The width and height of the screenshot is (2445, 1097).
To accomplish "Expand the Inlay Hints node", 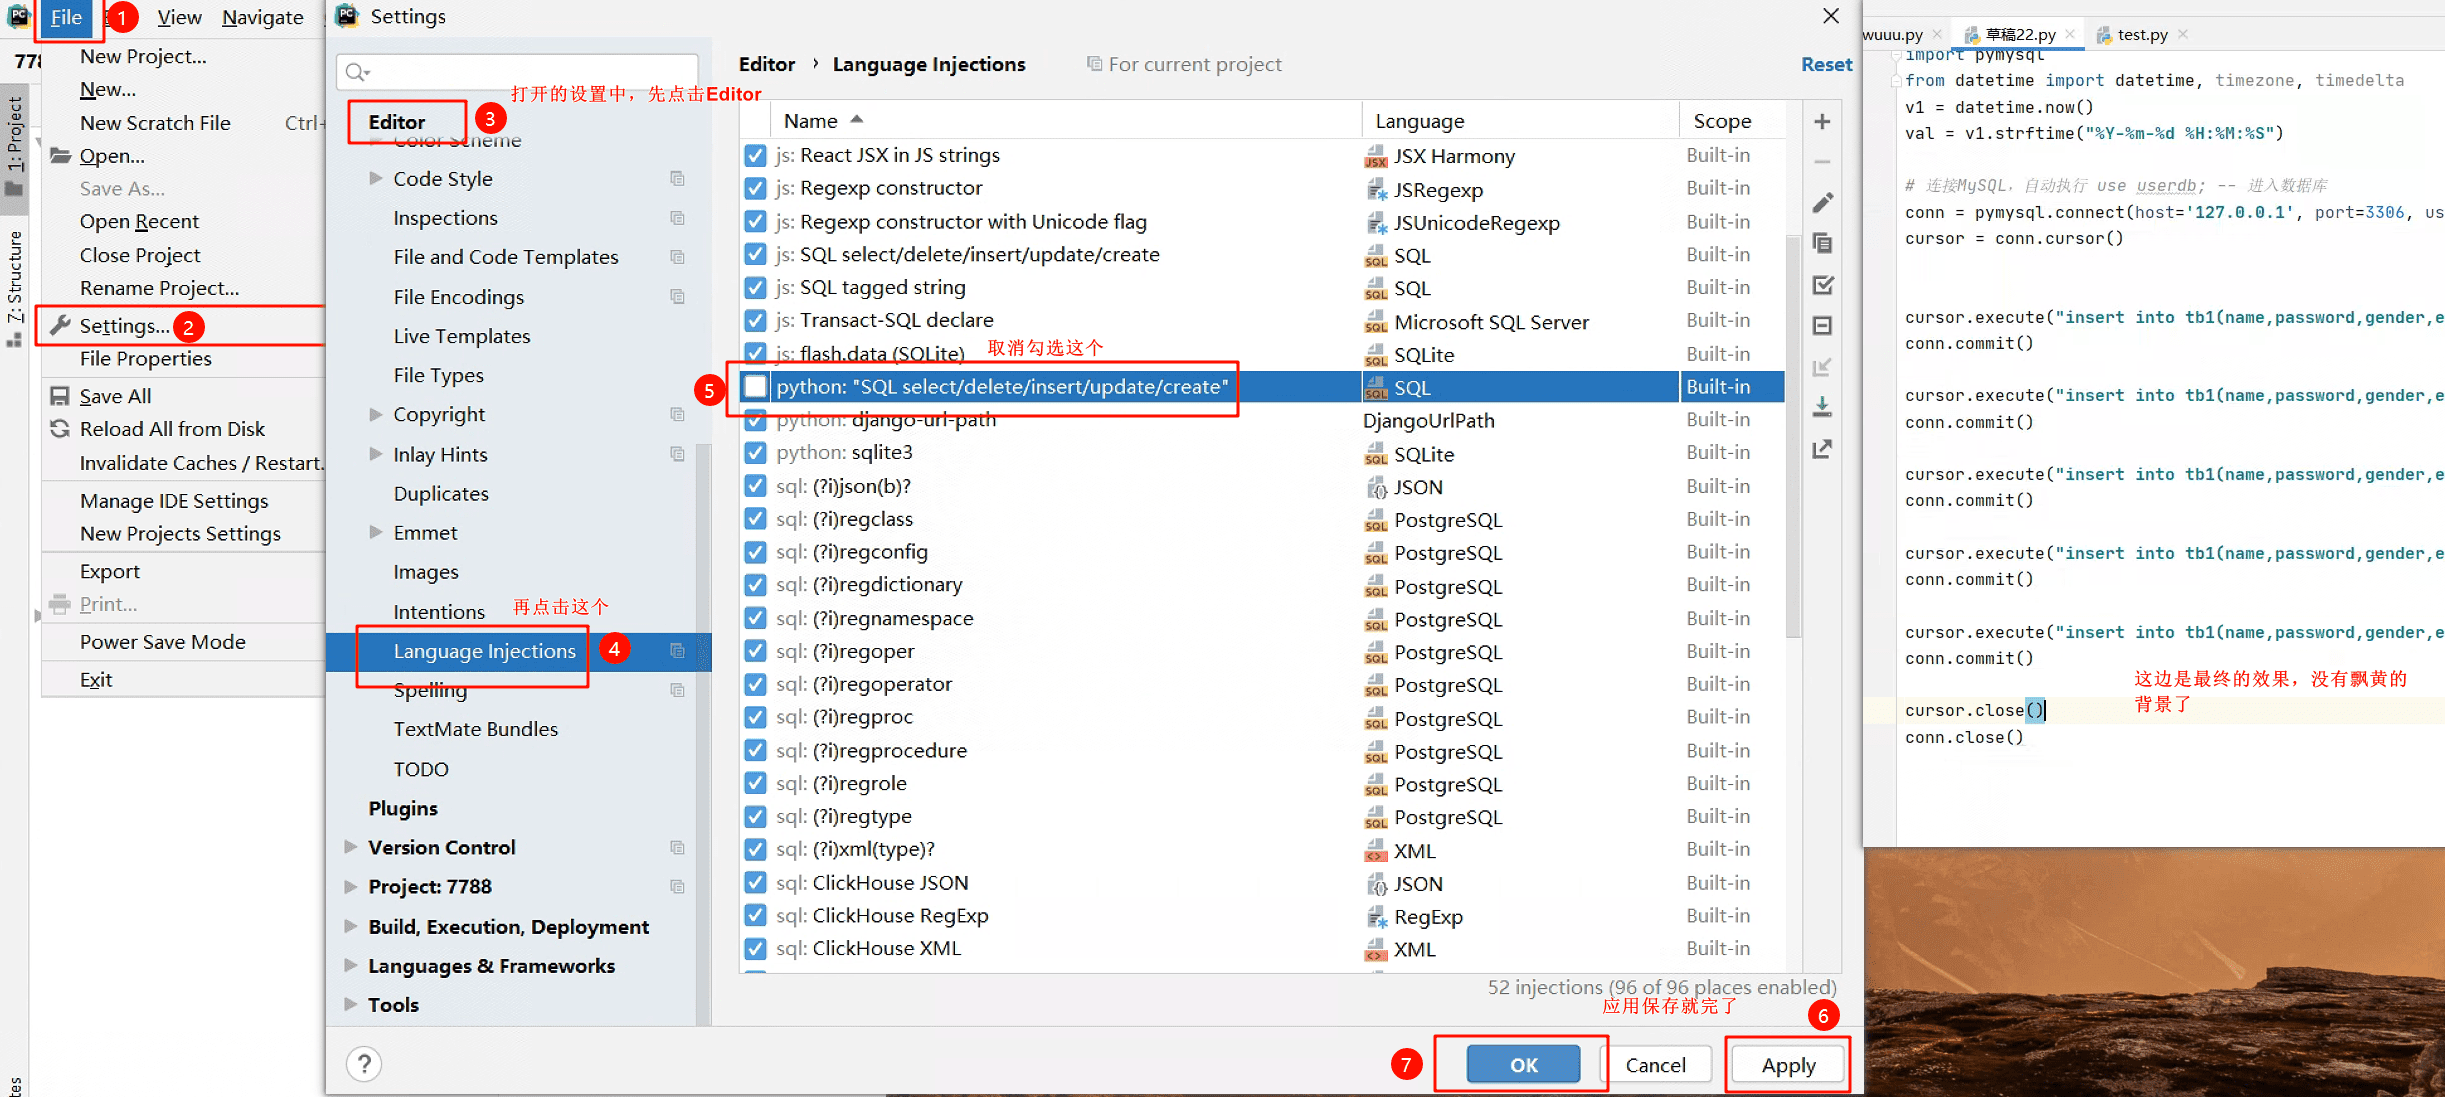I will click(x=376, y=454).
